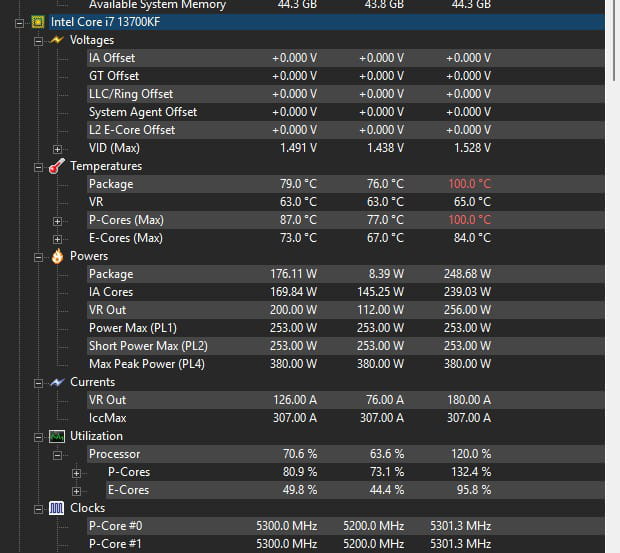The height and width of the screenshot is (553, 620).
Task: Click the 5301.3 MHz P-Core #0 max value
Action: (461, 526)
